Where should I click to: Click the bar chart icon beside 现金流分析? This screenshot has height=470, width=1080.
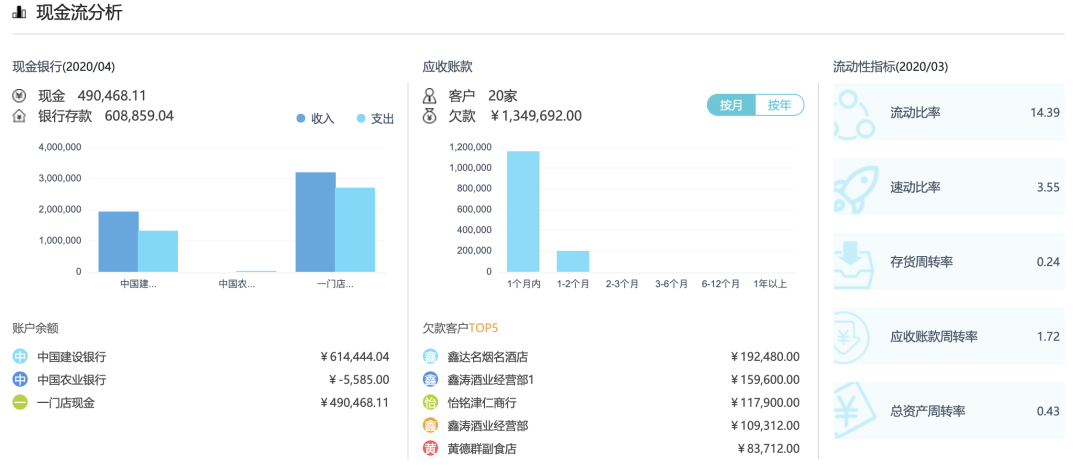19,13
